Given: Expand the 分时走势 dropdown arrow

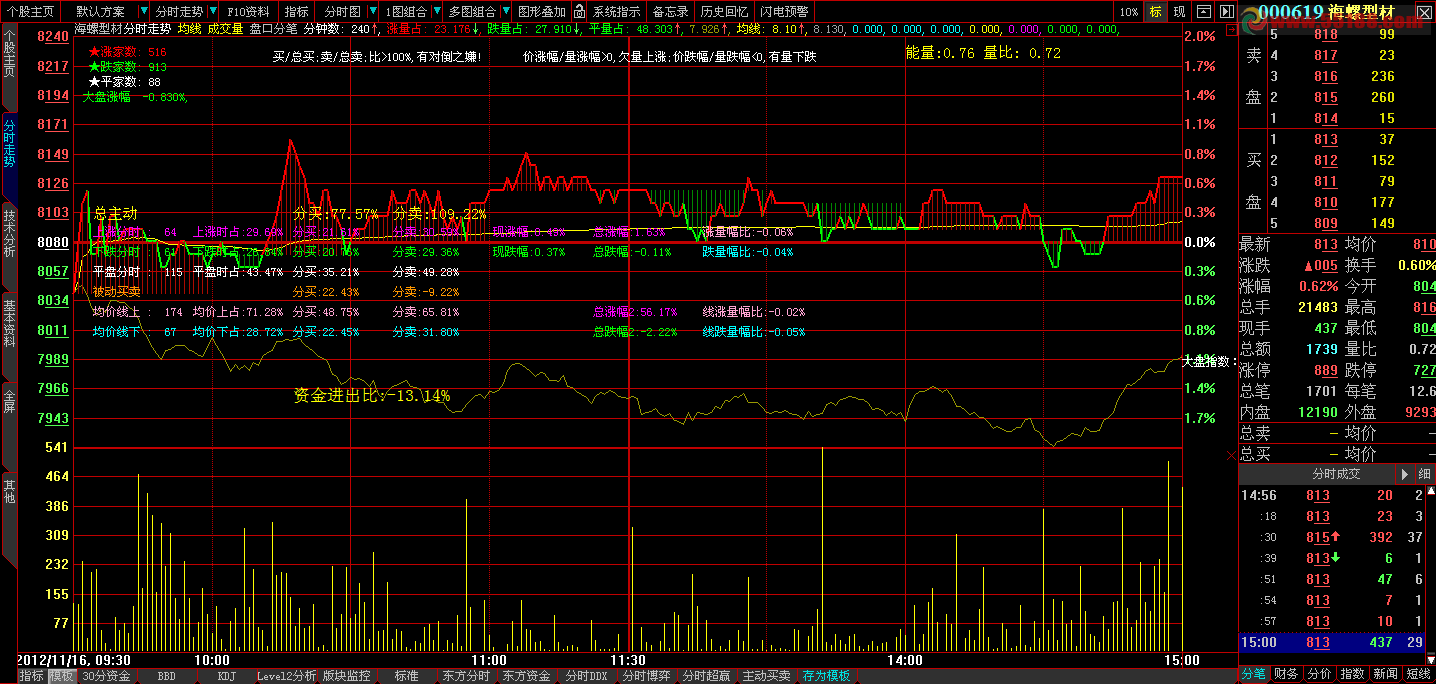Looking at the screenshot, I should coord(211,11).
